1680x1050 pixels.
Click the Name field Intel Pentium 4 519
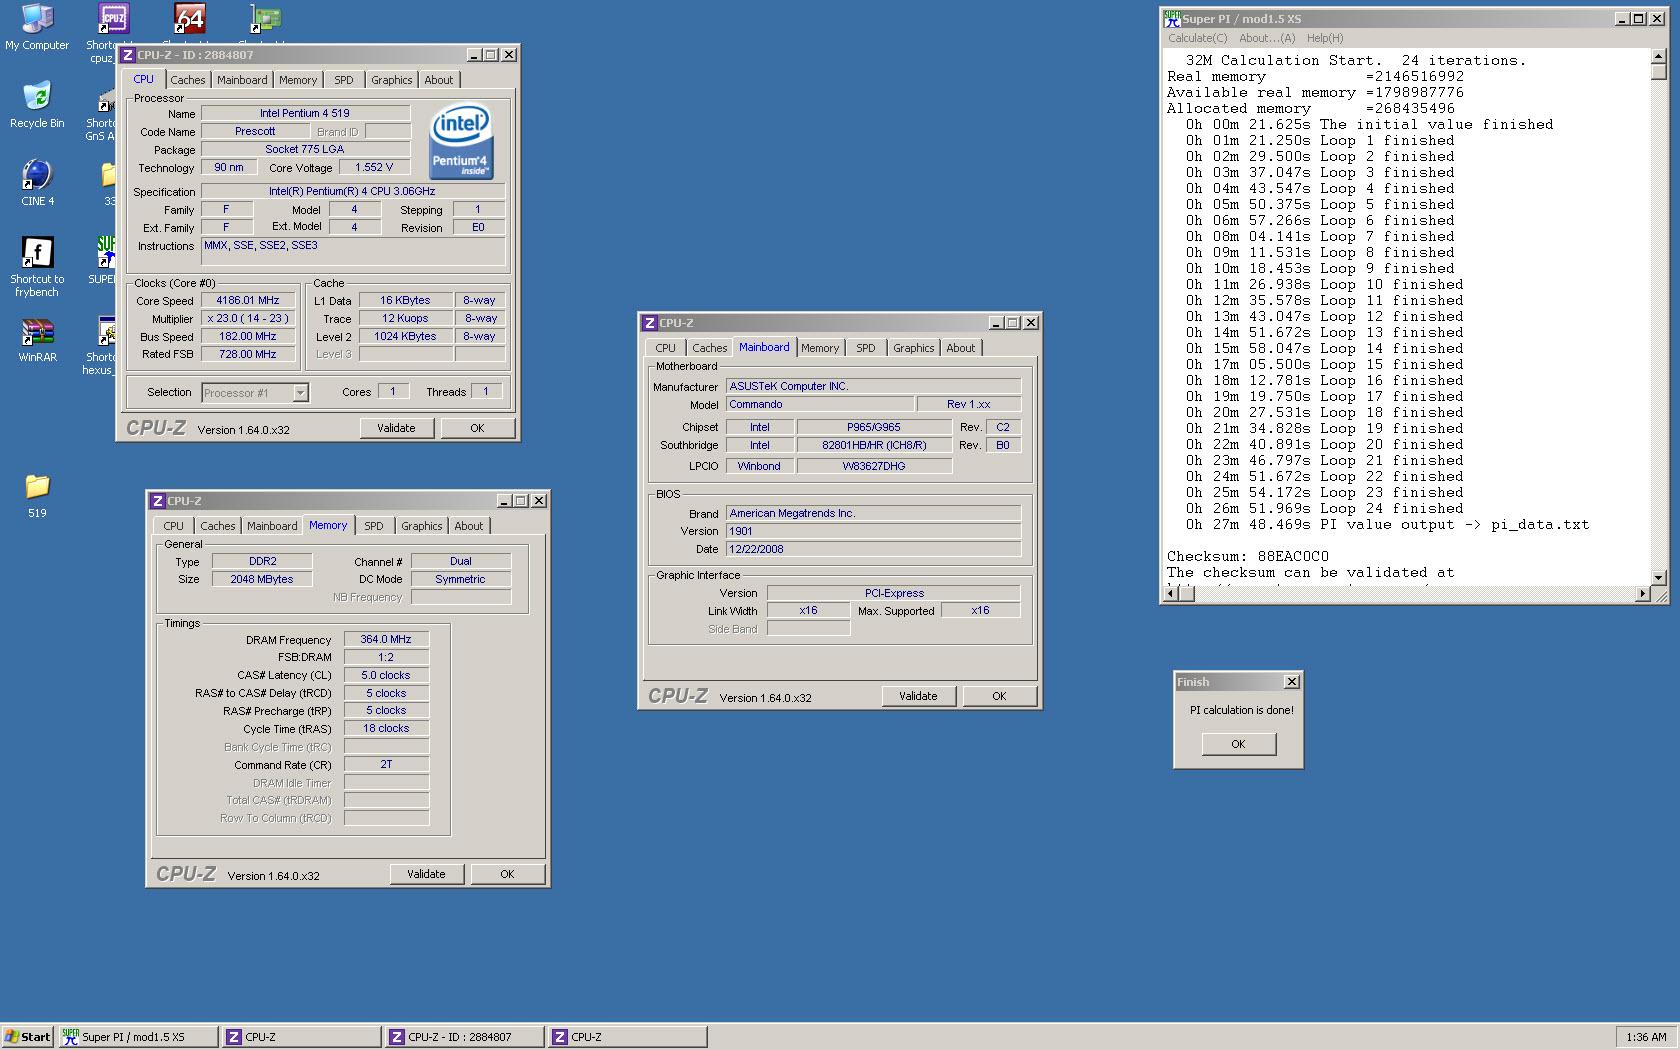(305, 113)
